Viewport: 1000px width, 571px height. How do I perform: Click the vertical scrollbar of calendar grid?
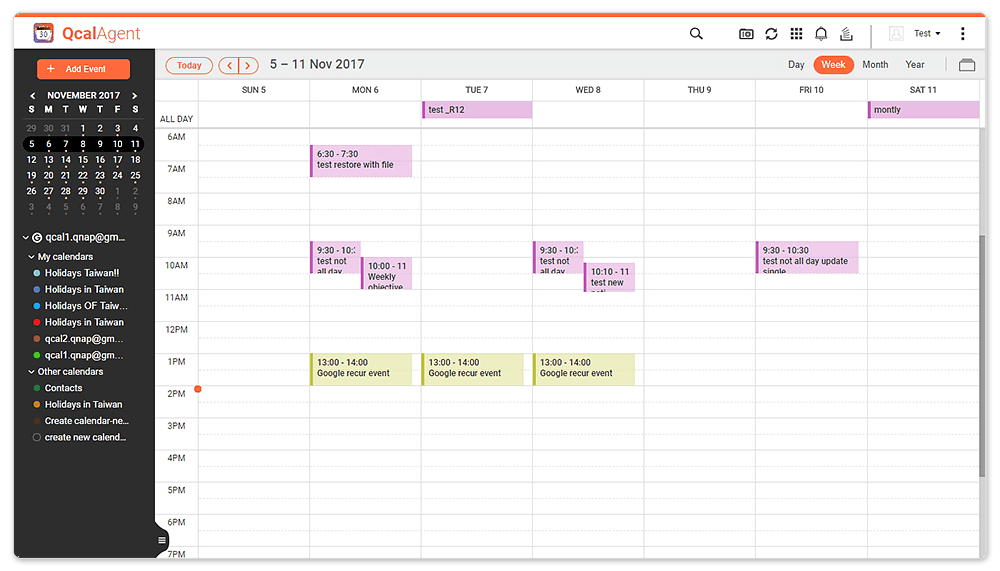point(982,355)
